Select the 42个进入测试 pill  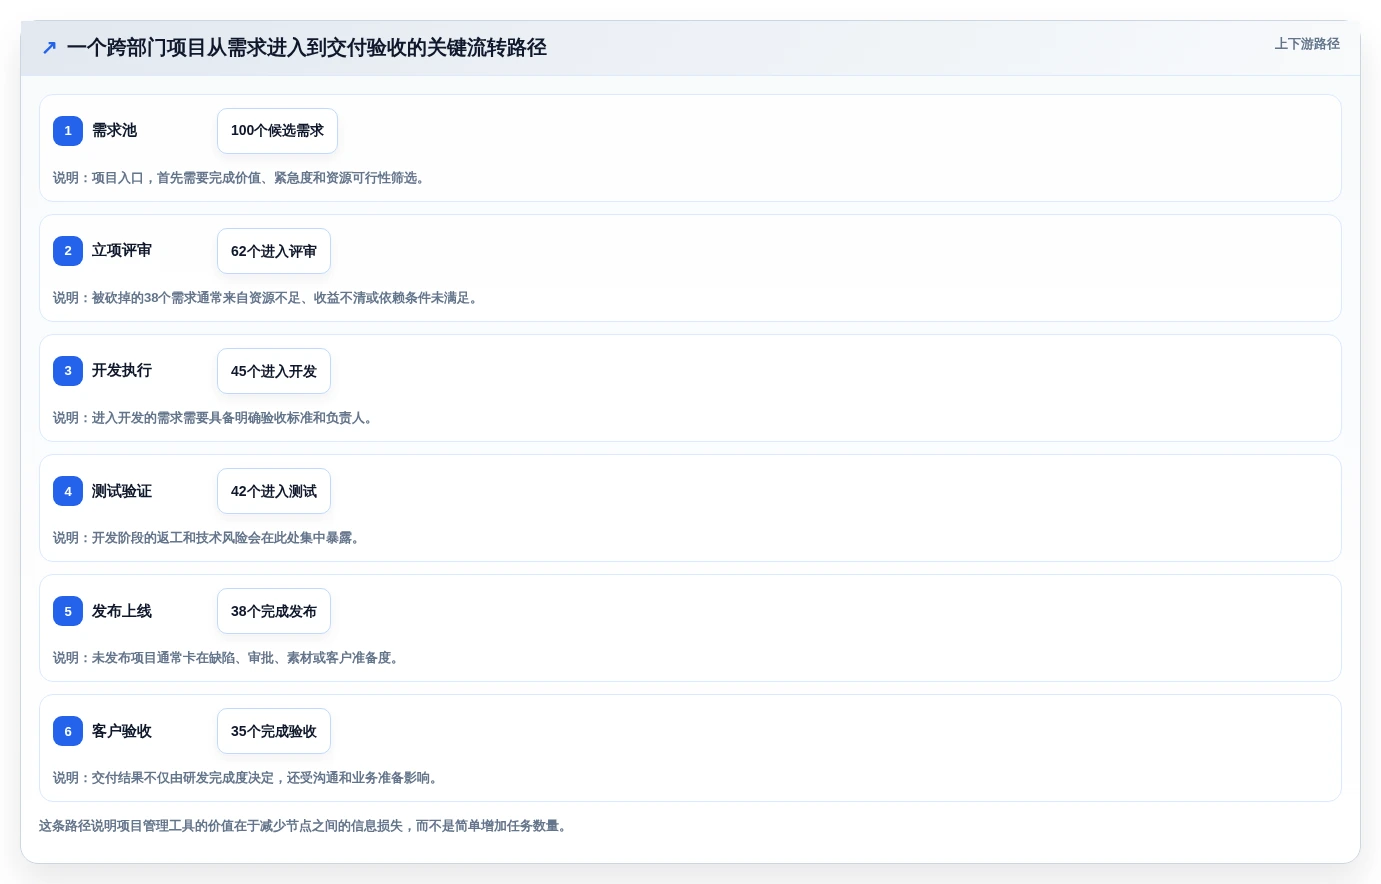click(274, 491)
